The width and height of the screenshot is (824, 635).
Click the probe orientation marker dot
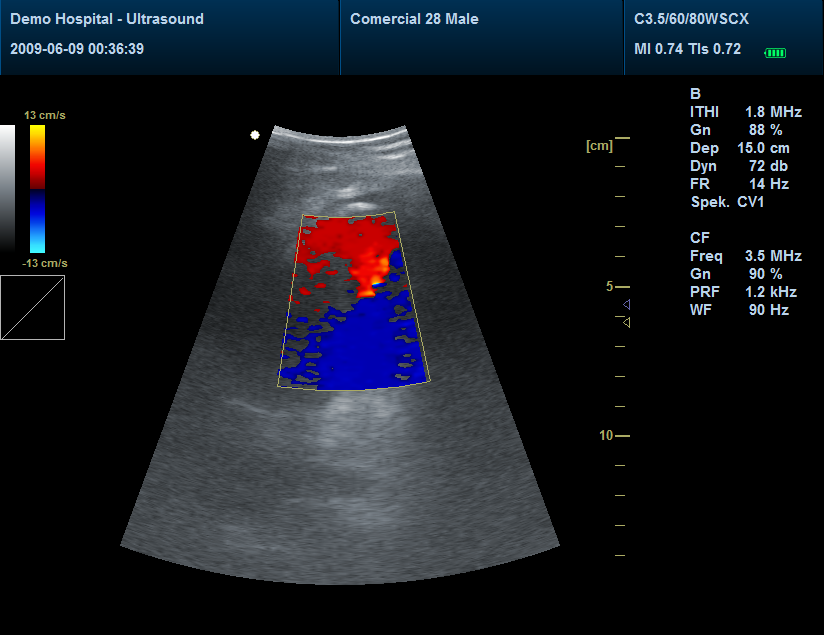point(254,135)
